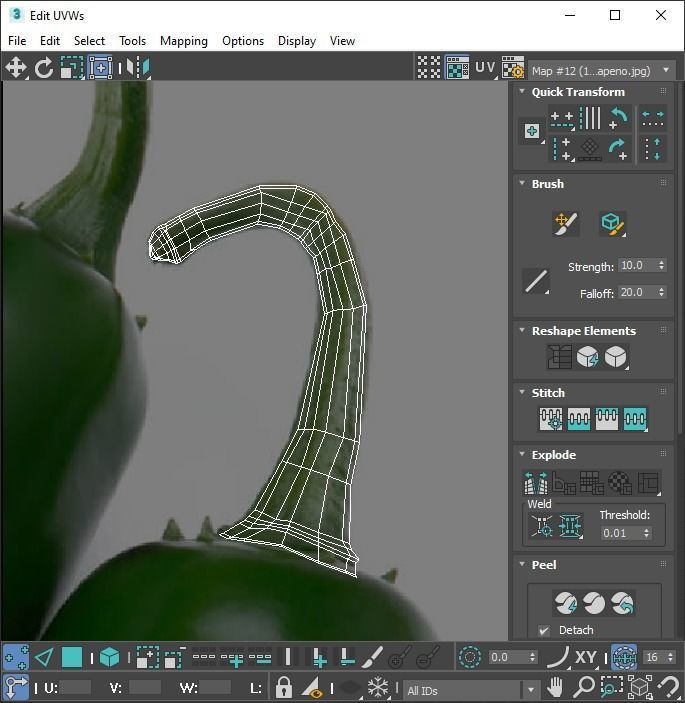Collapse the Quick Transform rollout
Image resolution: width=685 pixels, height=703 pixels.
pyautogui.click(x=522, y=91)
